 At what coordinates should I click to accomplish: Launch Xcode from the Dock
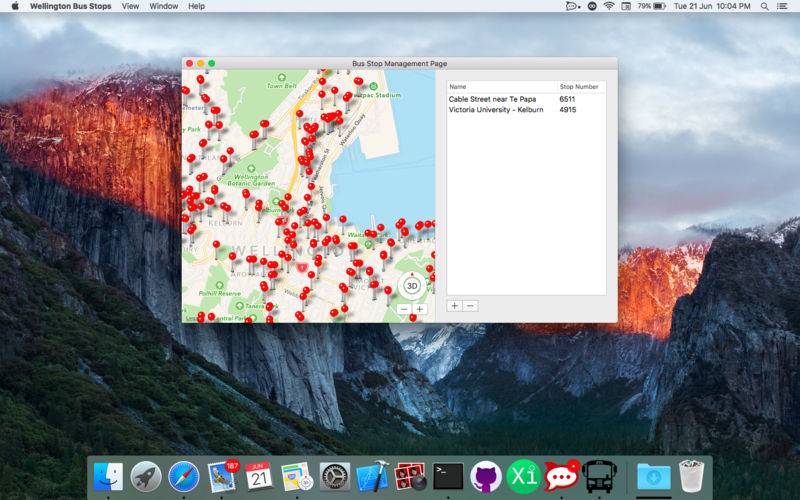372,475
